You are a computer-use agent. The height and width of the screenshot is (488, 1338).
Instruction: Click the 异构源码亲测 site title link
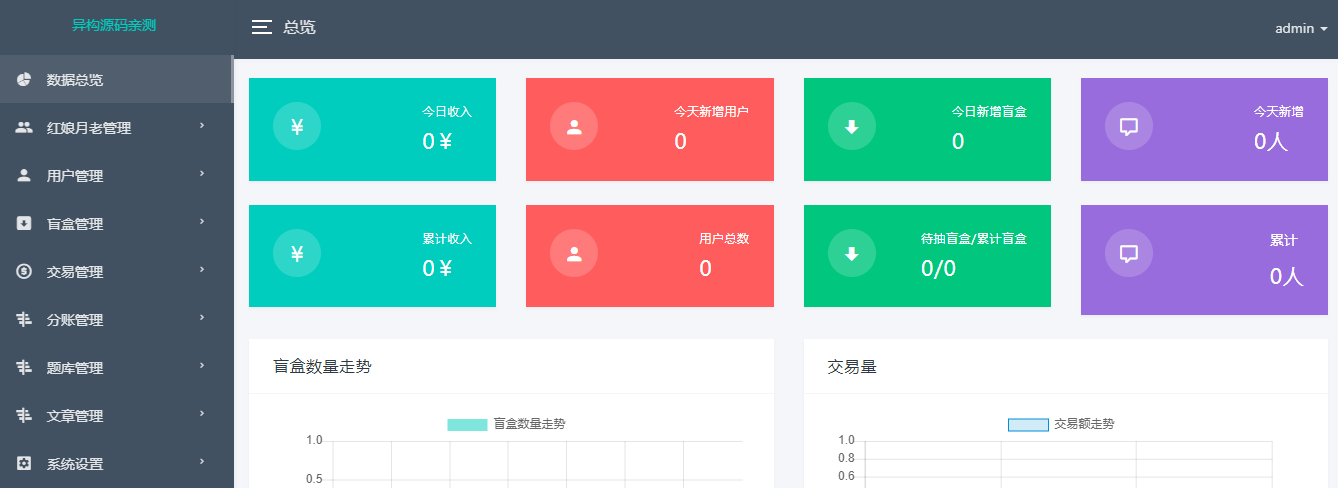(x=114, y=26)
